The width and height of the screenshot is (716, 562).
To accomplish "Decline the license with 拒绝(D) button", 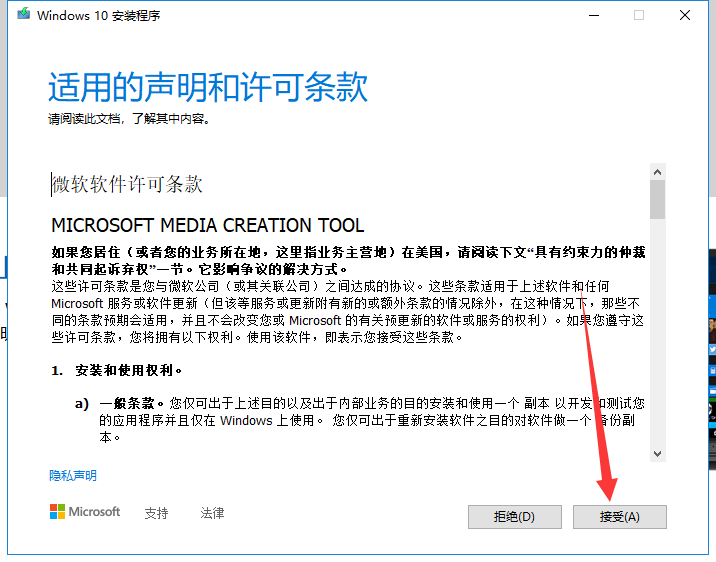I will click(x=515, y=517).
